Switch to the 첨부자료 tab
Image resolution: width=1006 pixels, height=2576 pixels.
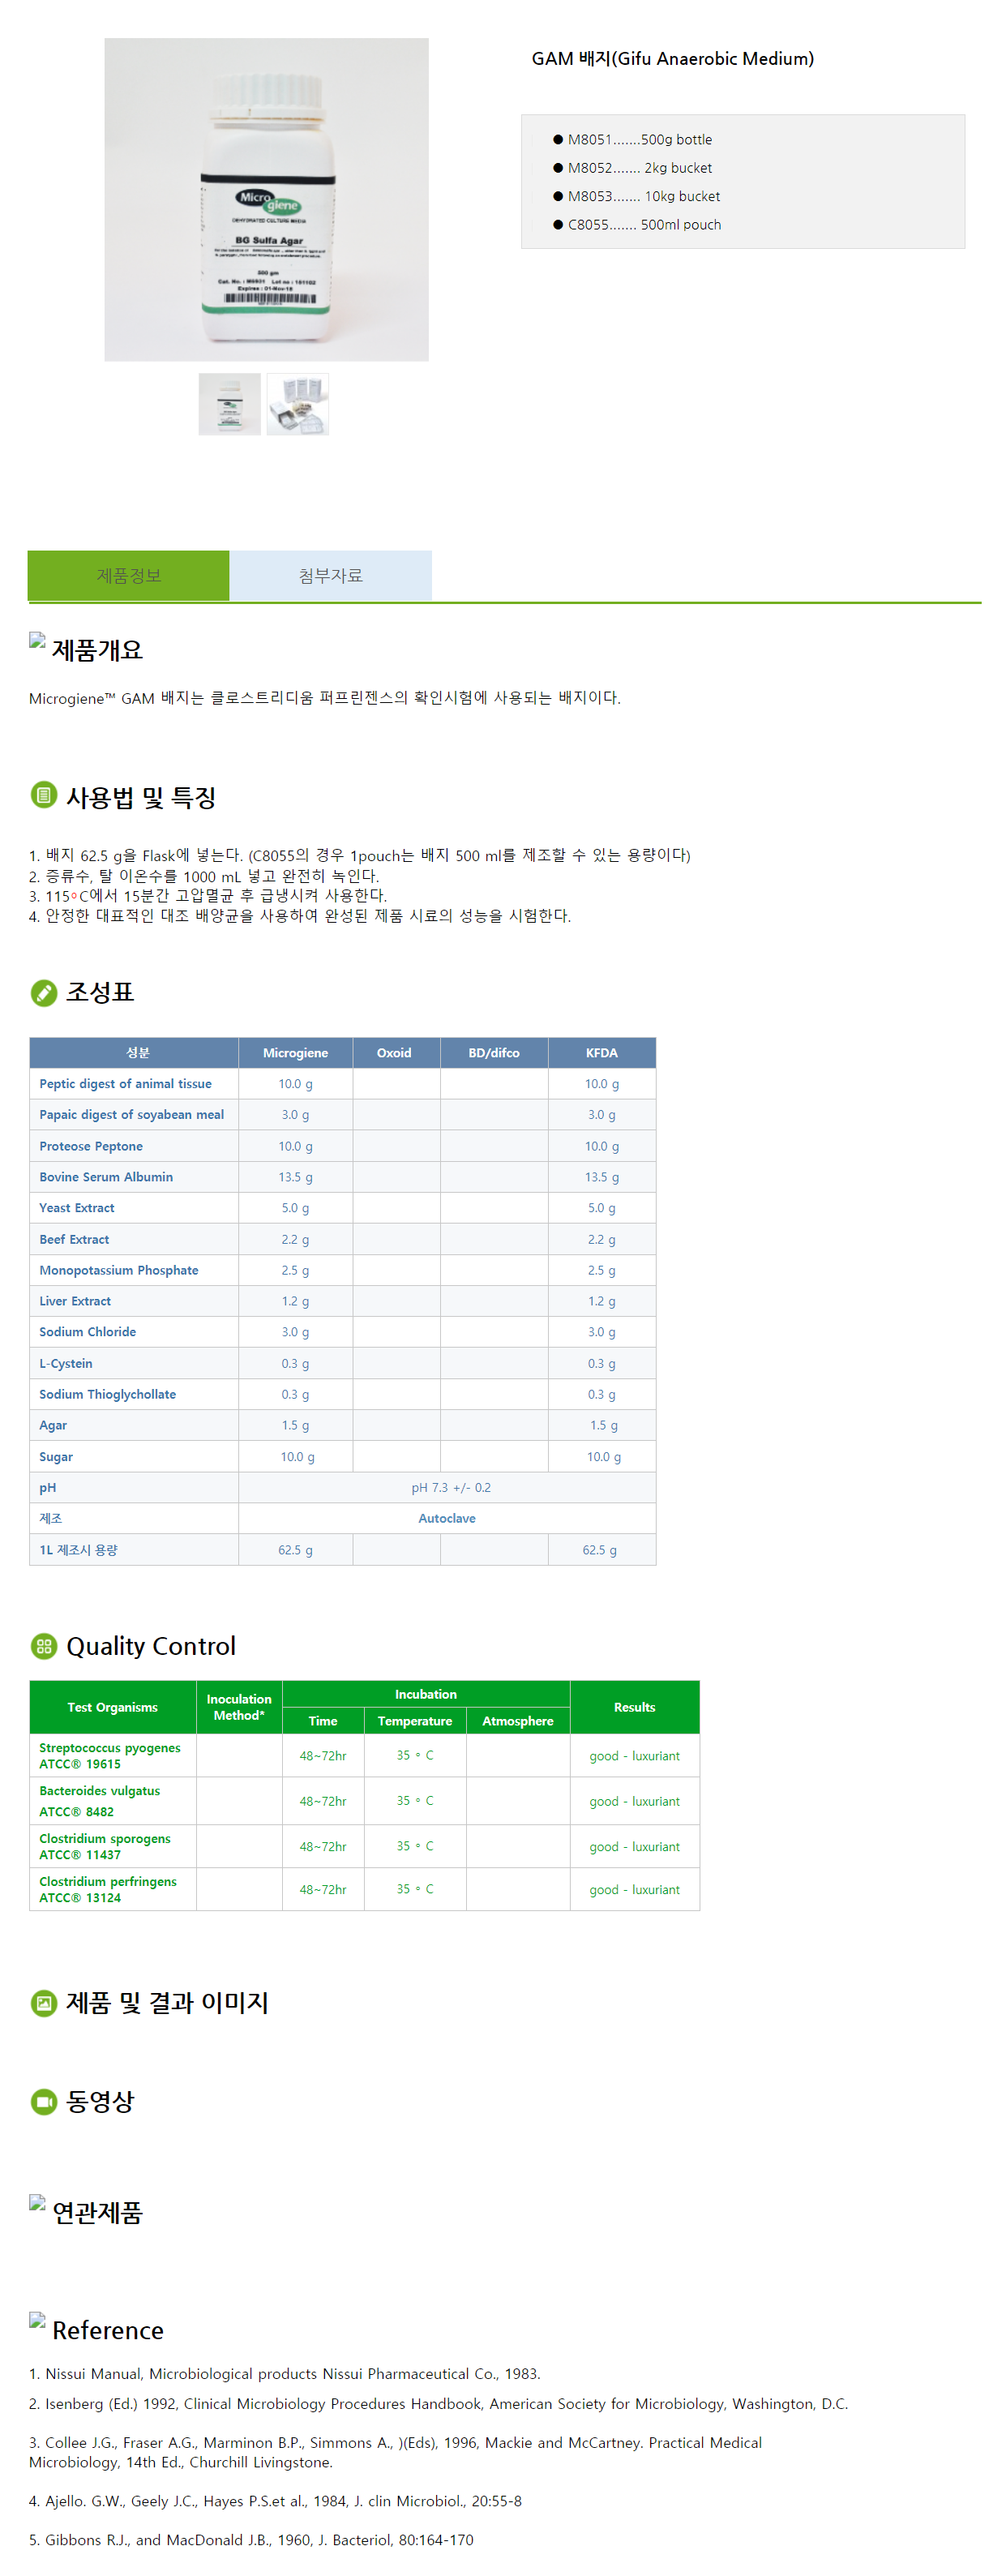[331, 575]
